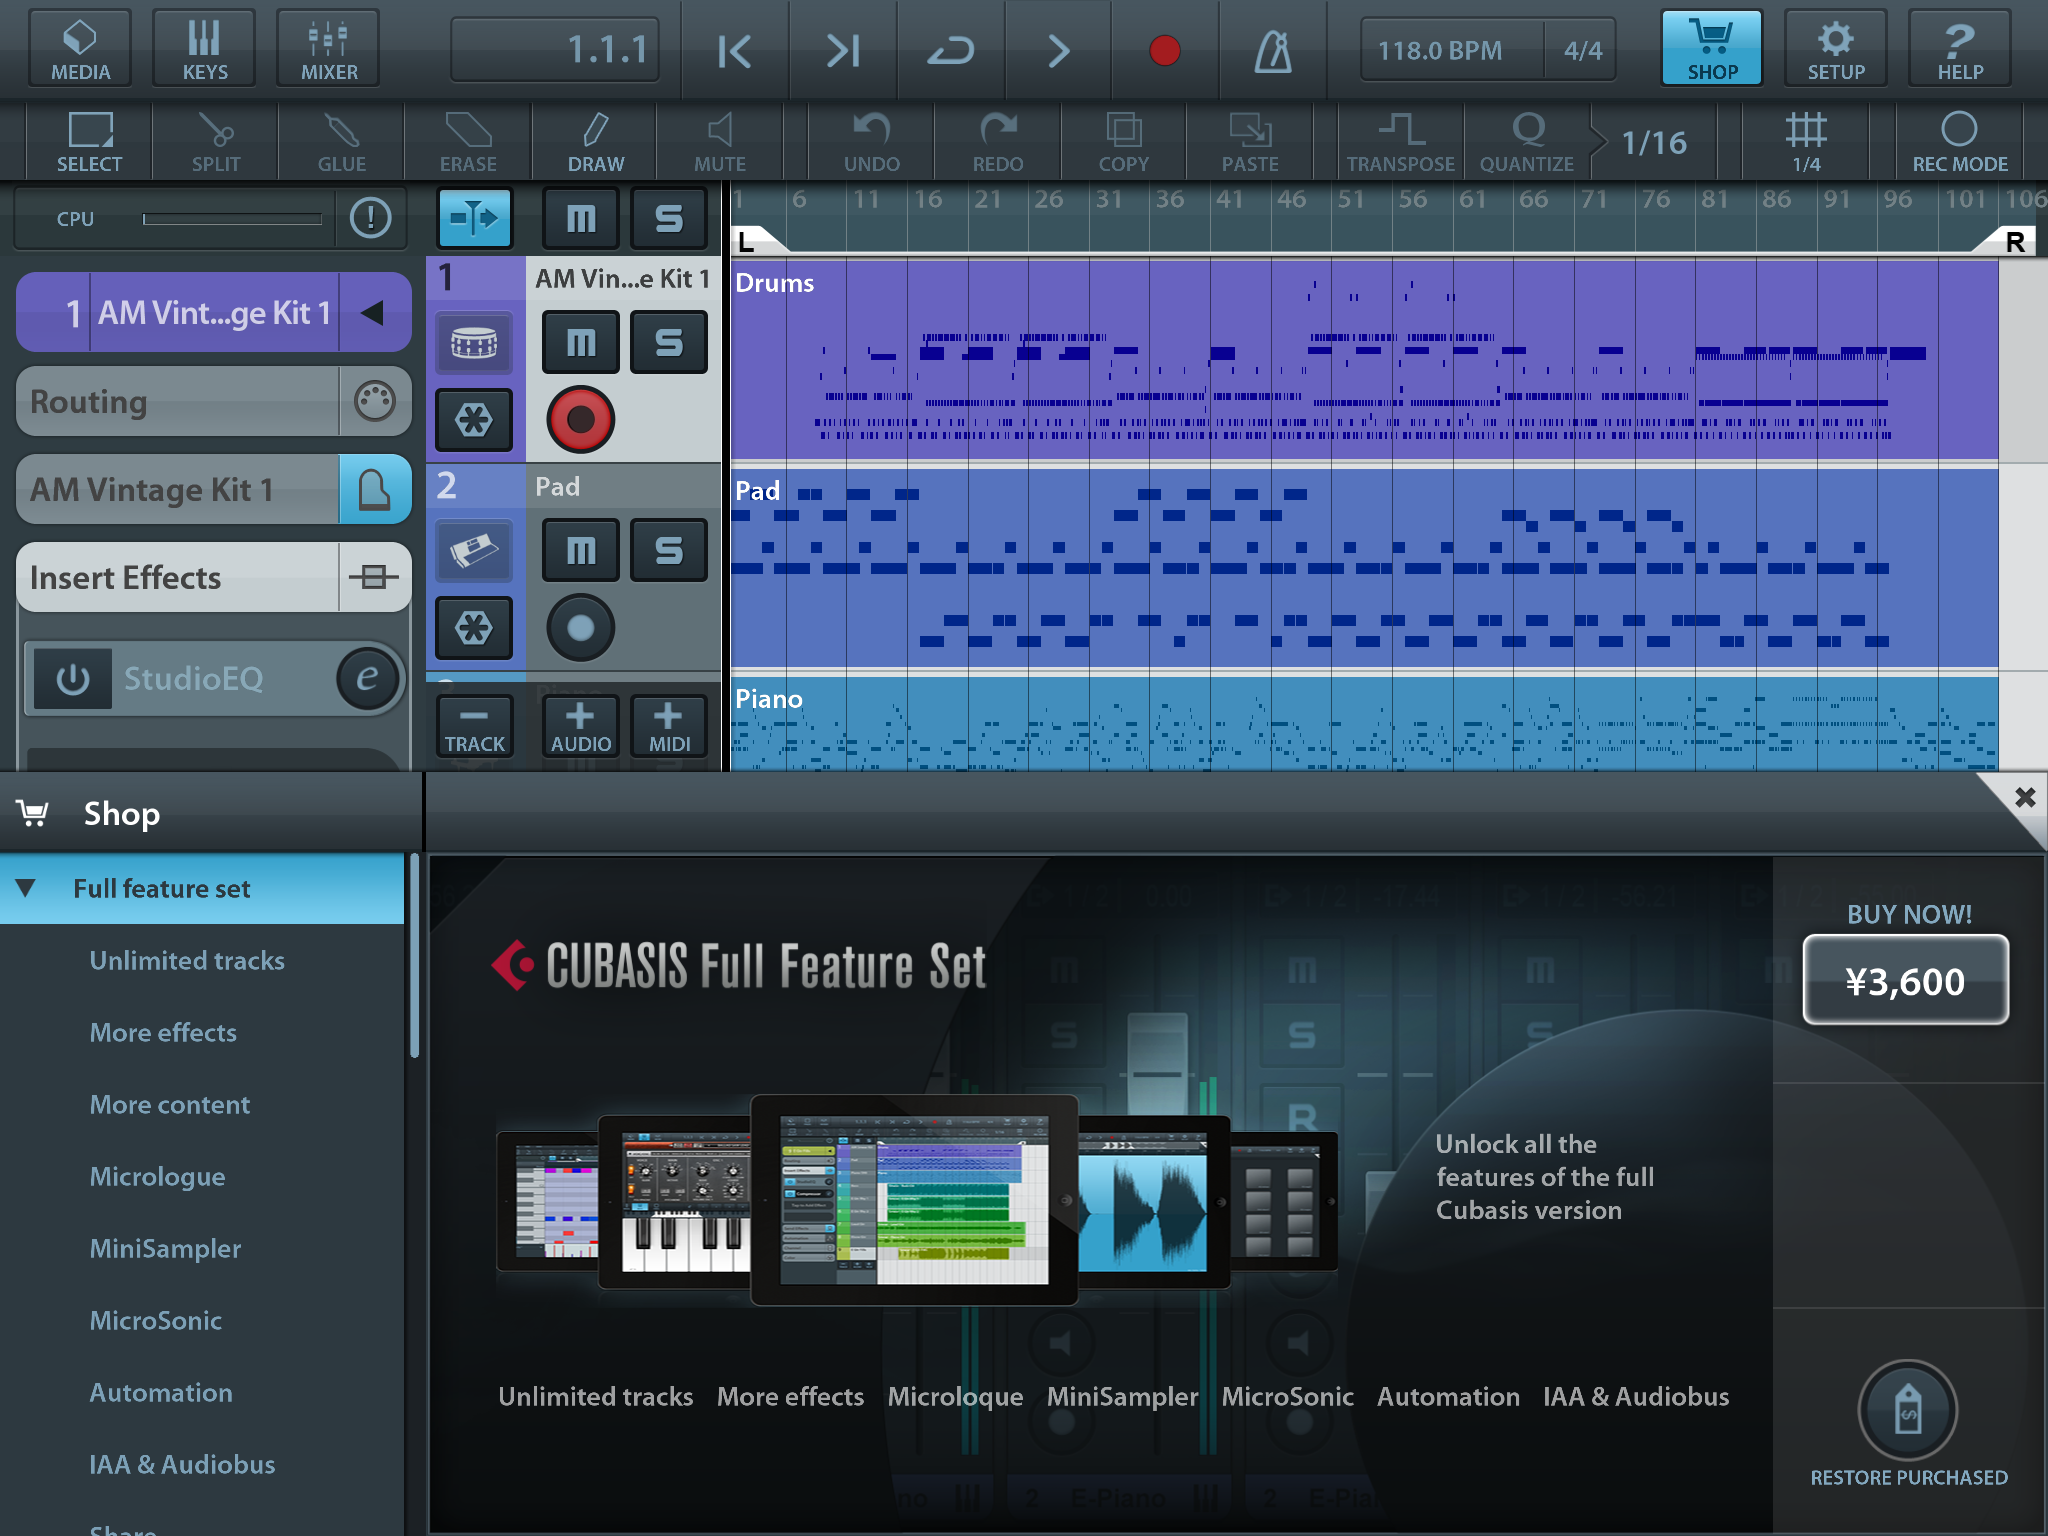Open the HELP panel
Viewport: 2048px width, 1536px height.
1960,48
